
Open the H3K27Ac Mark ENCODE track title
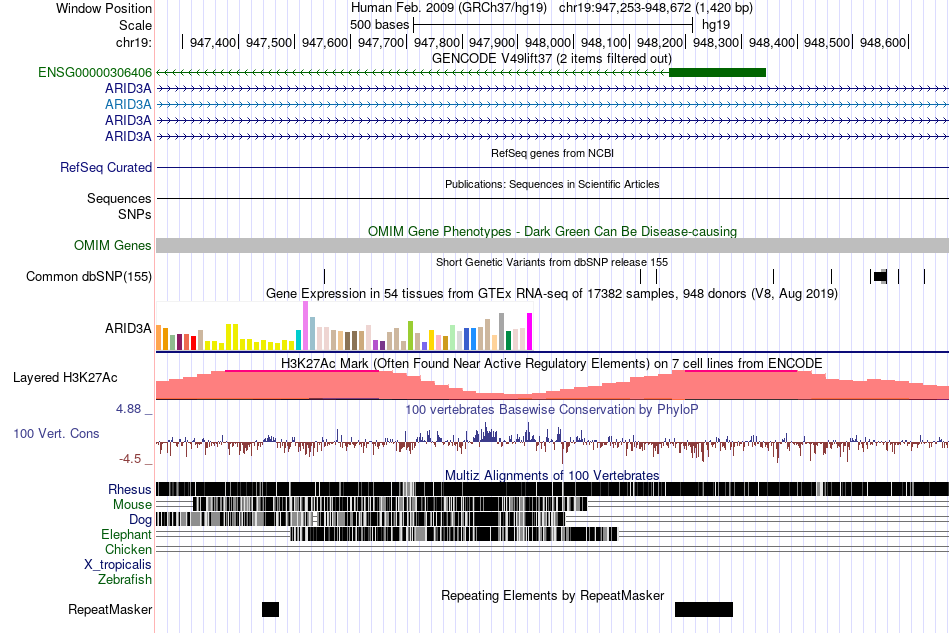pos(552,363)
